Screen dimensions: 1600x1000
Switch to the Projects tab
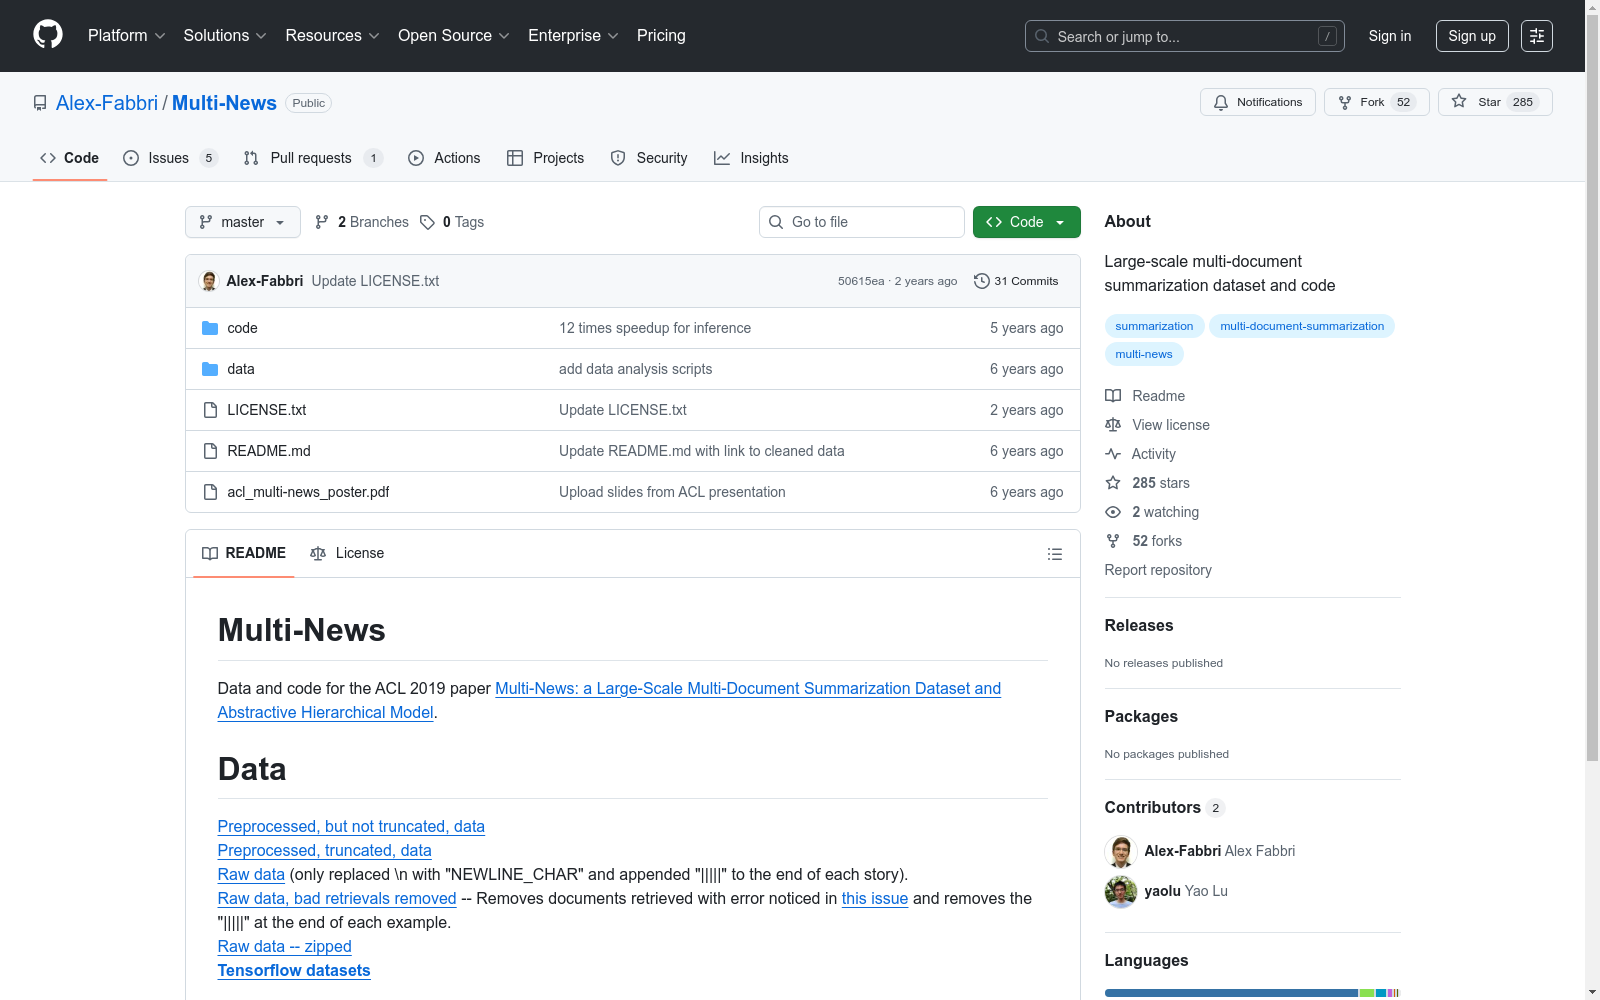(x=546, y=158)
